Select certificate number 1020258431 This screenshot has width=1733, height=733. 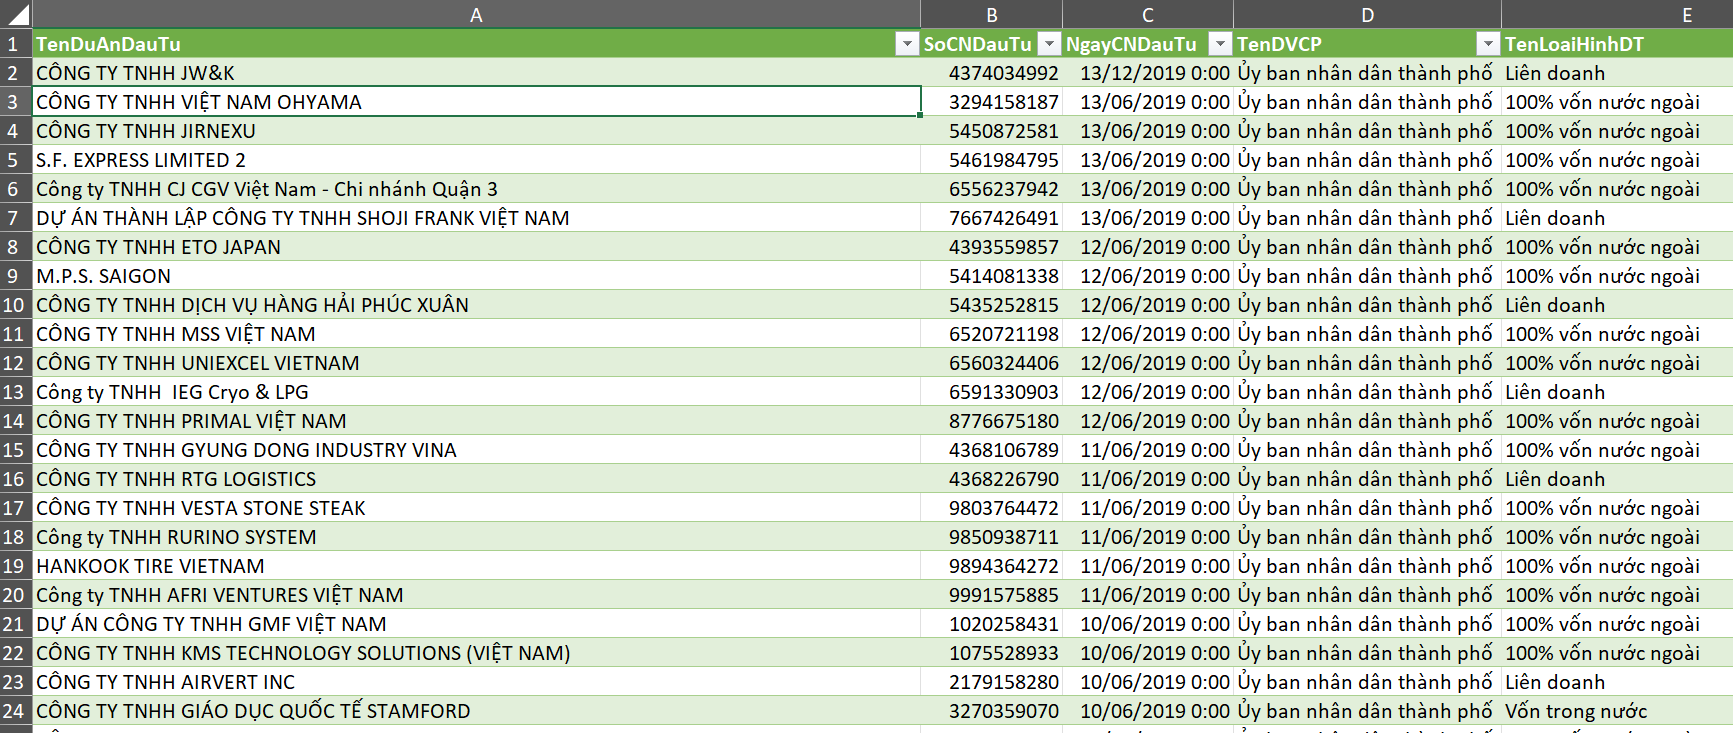991,624
